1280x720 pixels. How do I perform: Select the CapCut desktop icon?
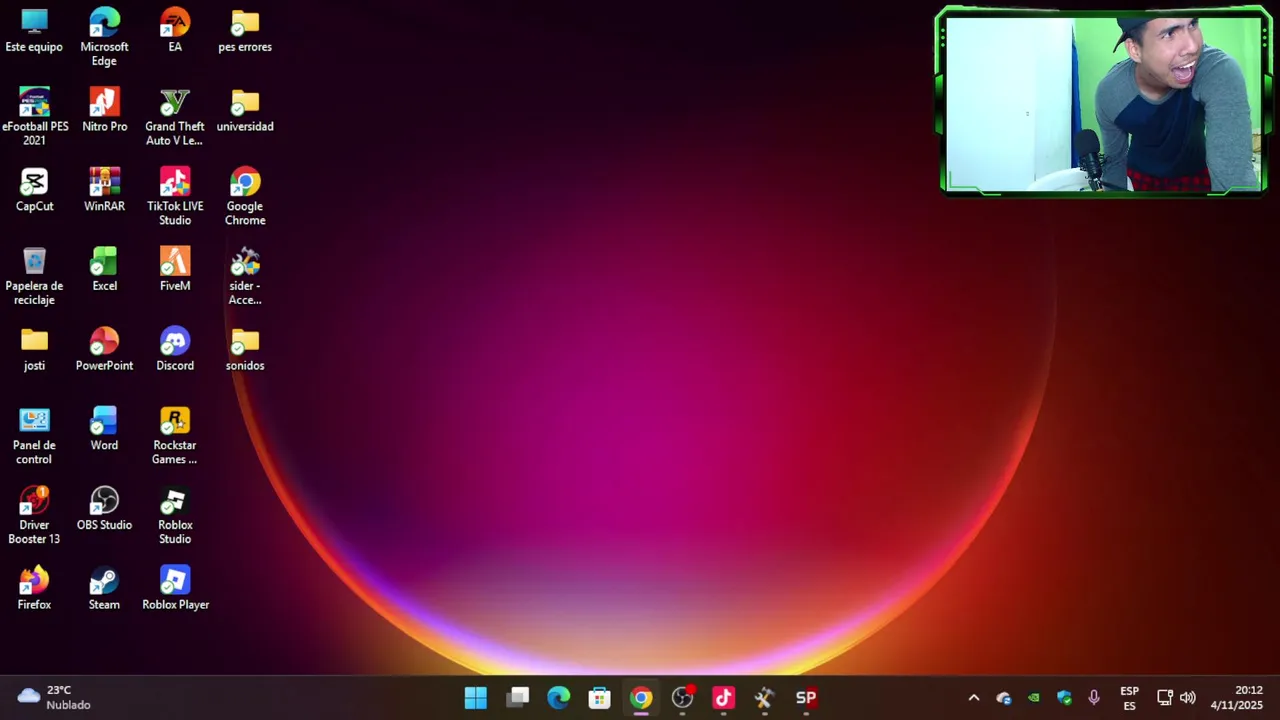click(34, 190)
